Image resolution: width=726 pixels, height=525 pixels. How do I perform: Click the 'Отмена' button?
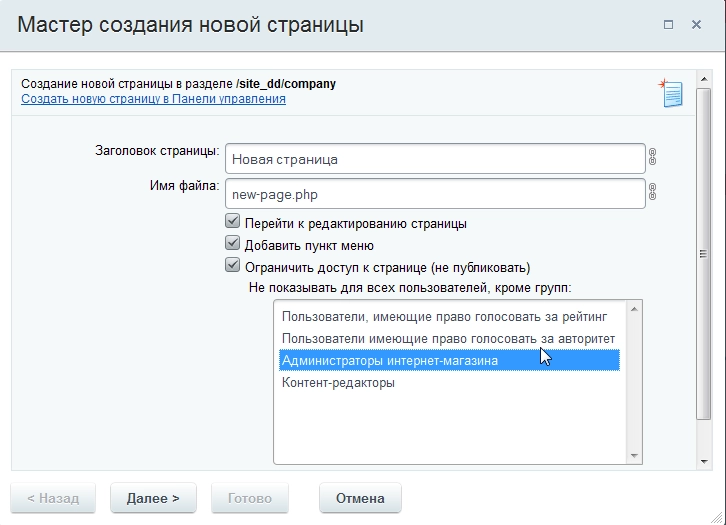pyautogui.click(x=360, y=498)
